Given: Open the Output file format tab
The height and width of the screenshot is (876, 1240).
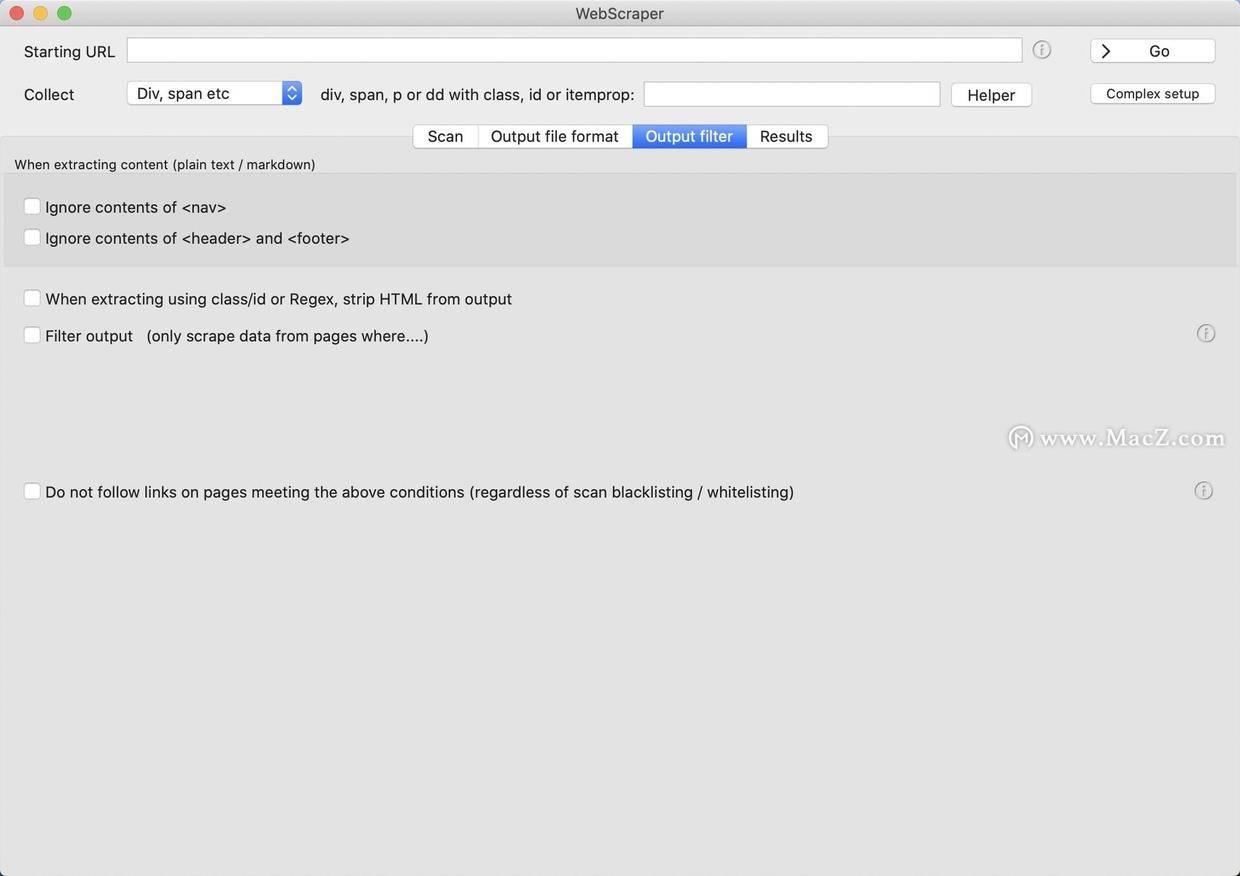Looking at the screenshot, I should tap(555, 136).
